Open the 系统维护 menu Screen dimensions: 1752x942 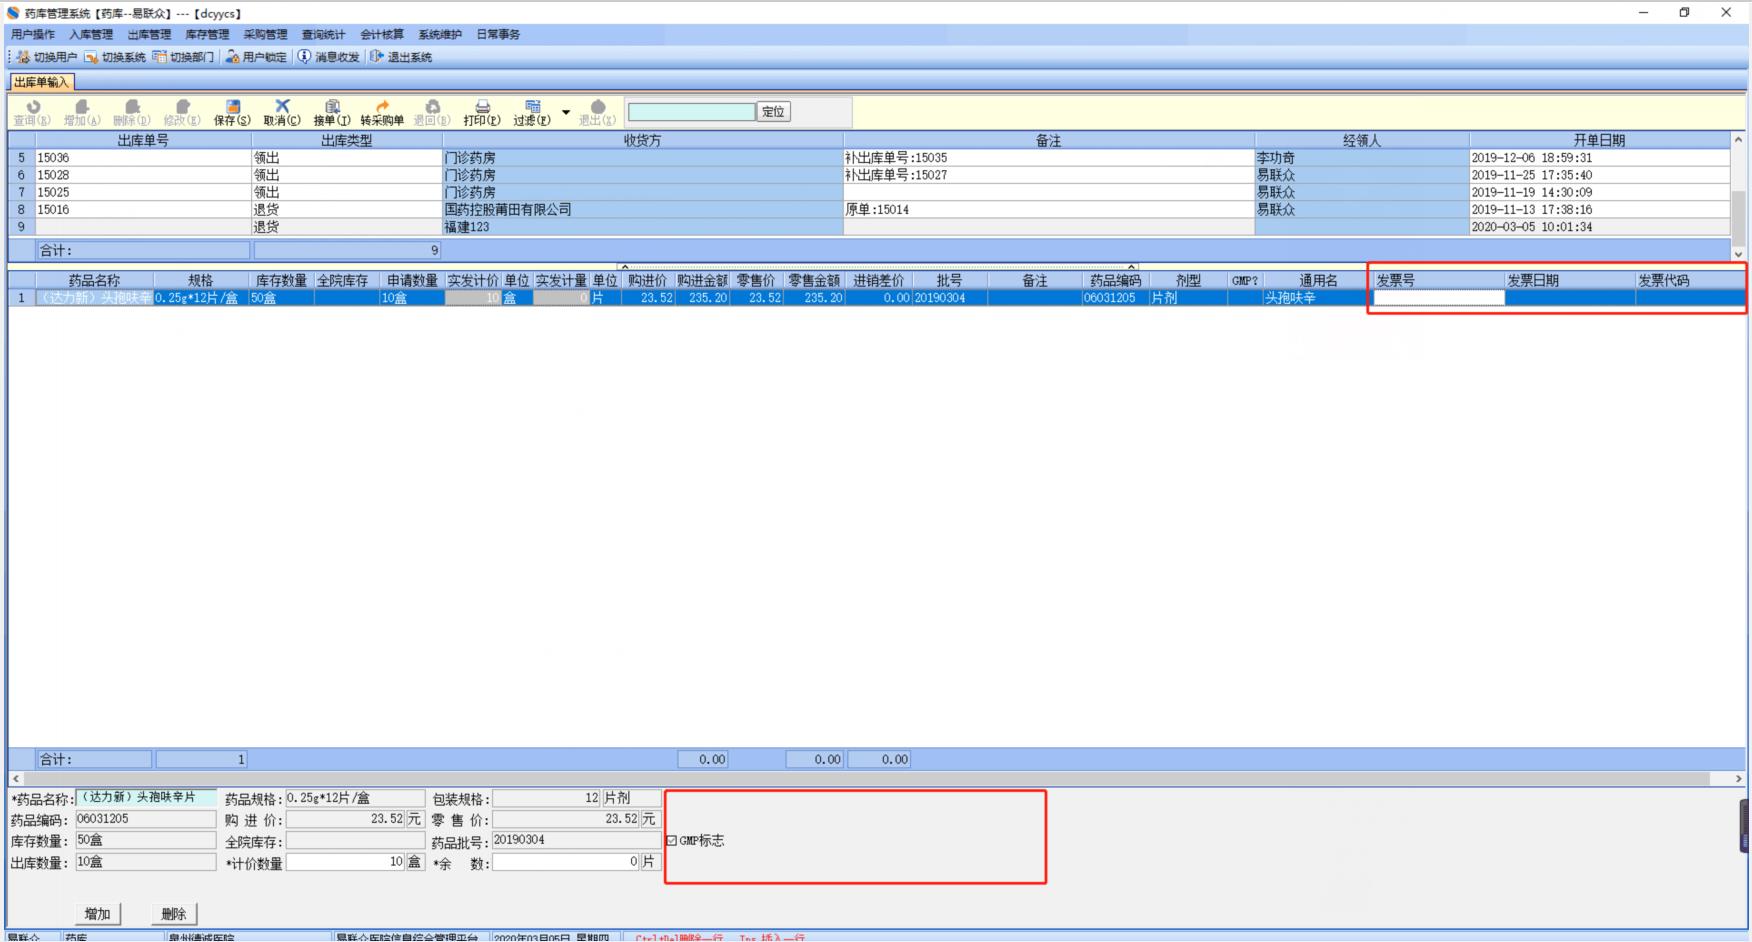(440, 34)
